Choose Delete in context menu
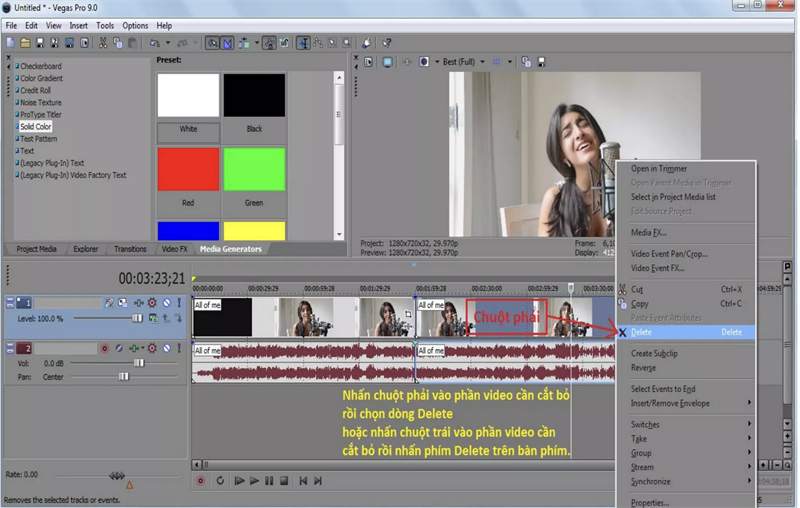800x508 pixels. 686,332
